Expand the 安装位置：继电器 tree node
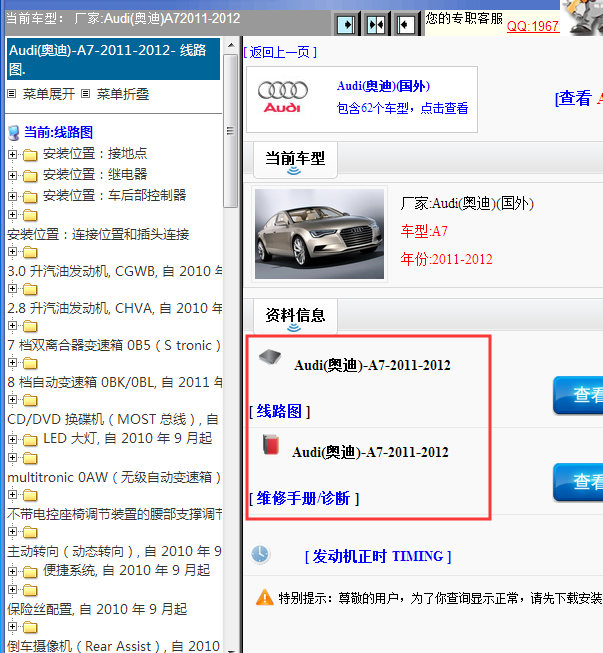Image resolution: width=603 pixels, height=653 pixels. coord(12,175)
